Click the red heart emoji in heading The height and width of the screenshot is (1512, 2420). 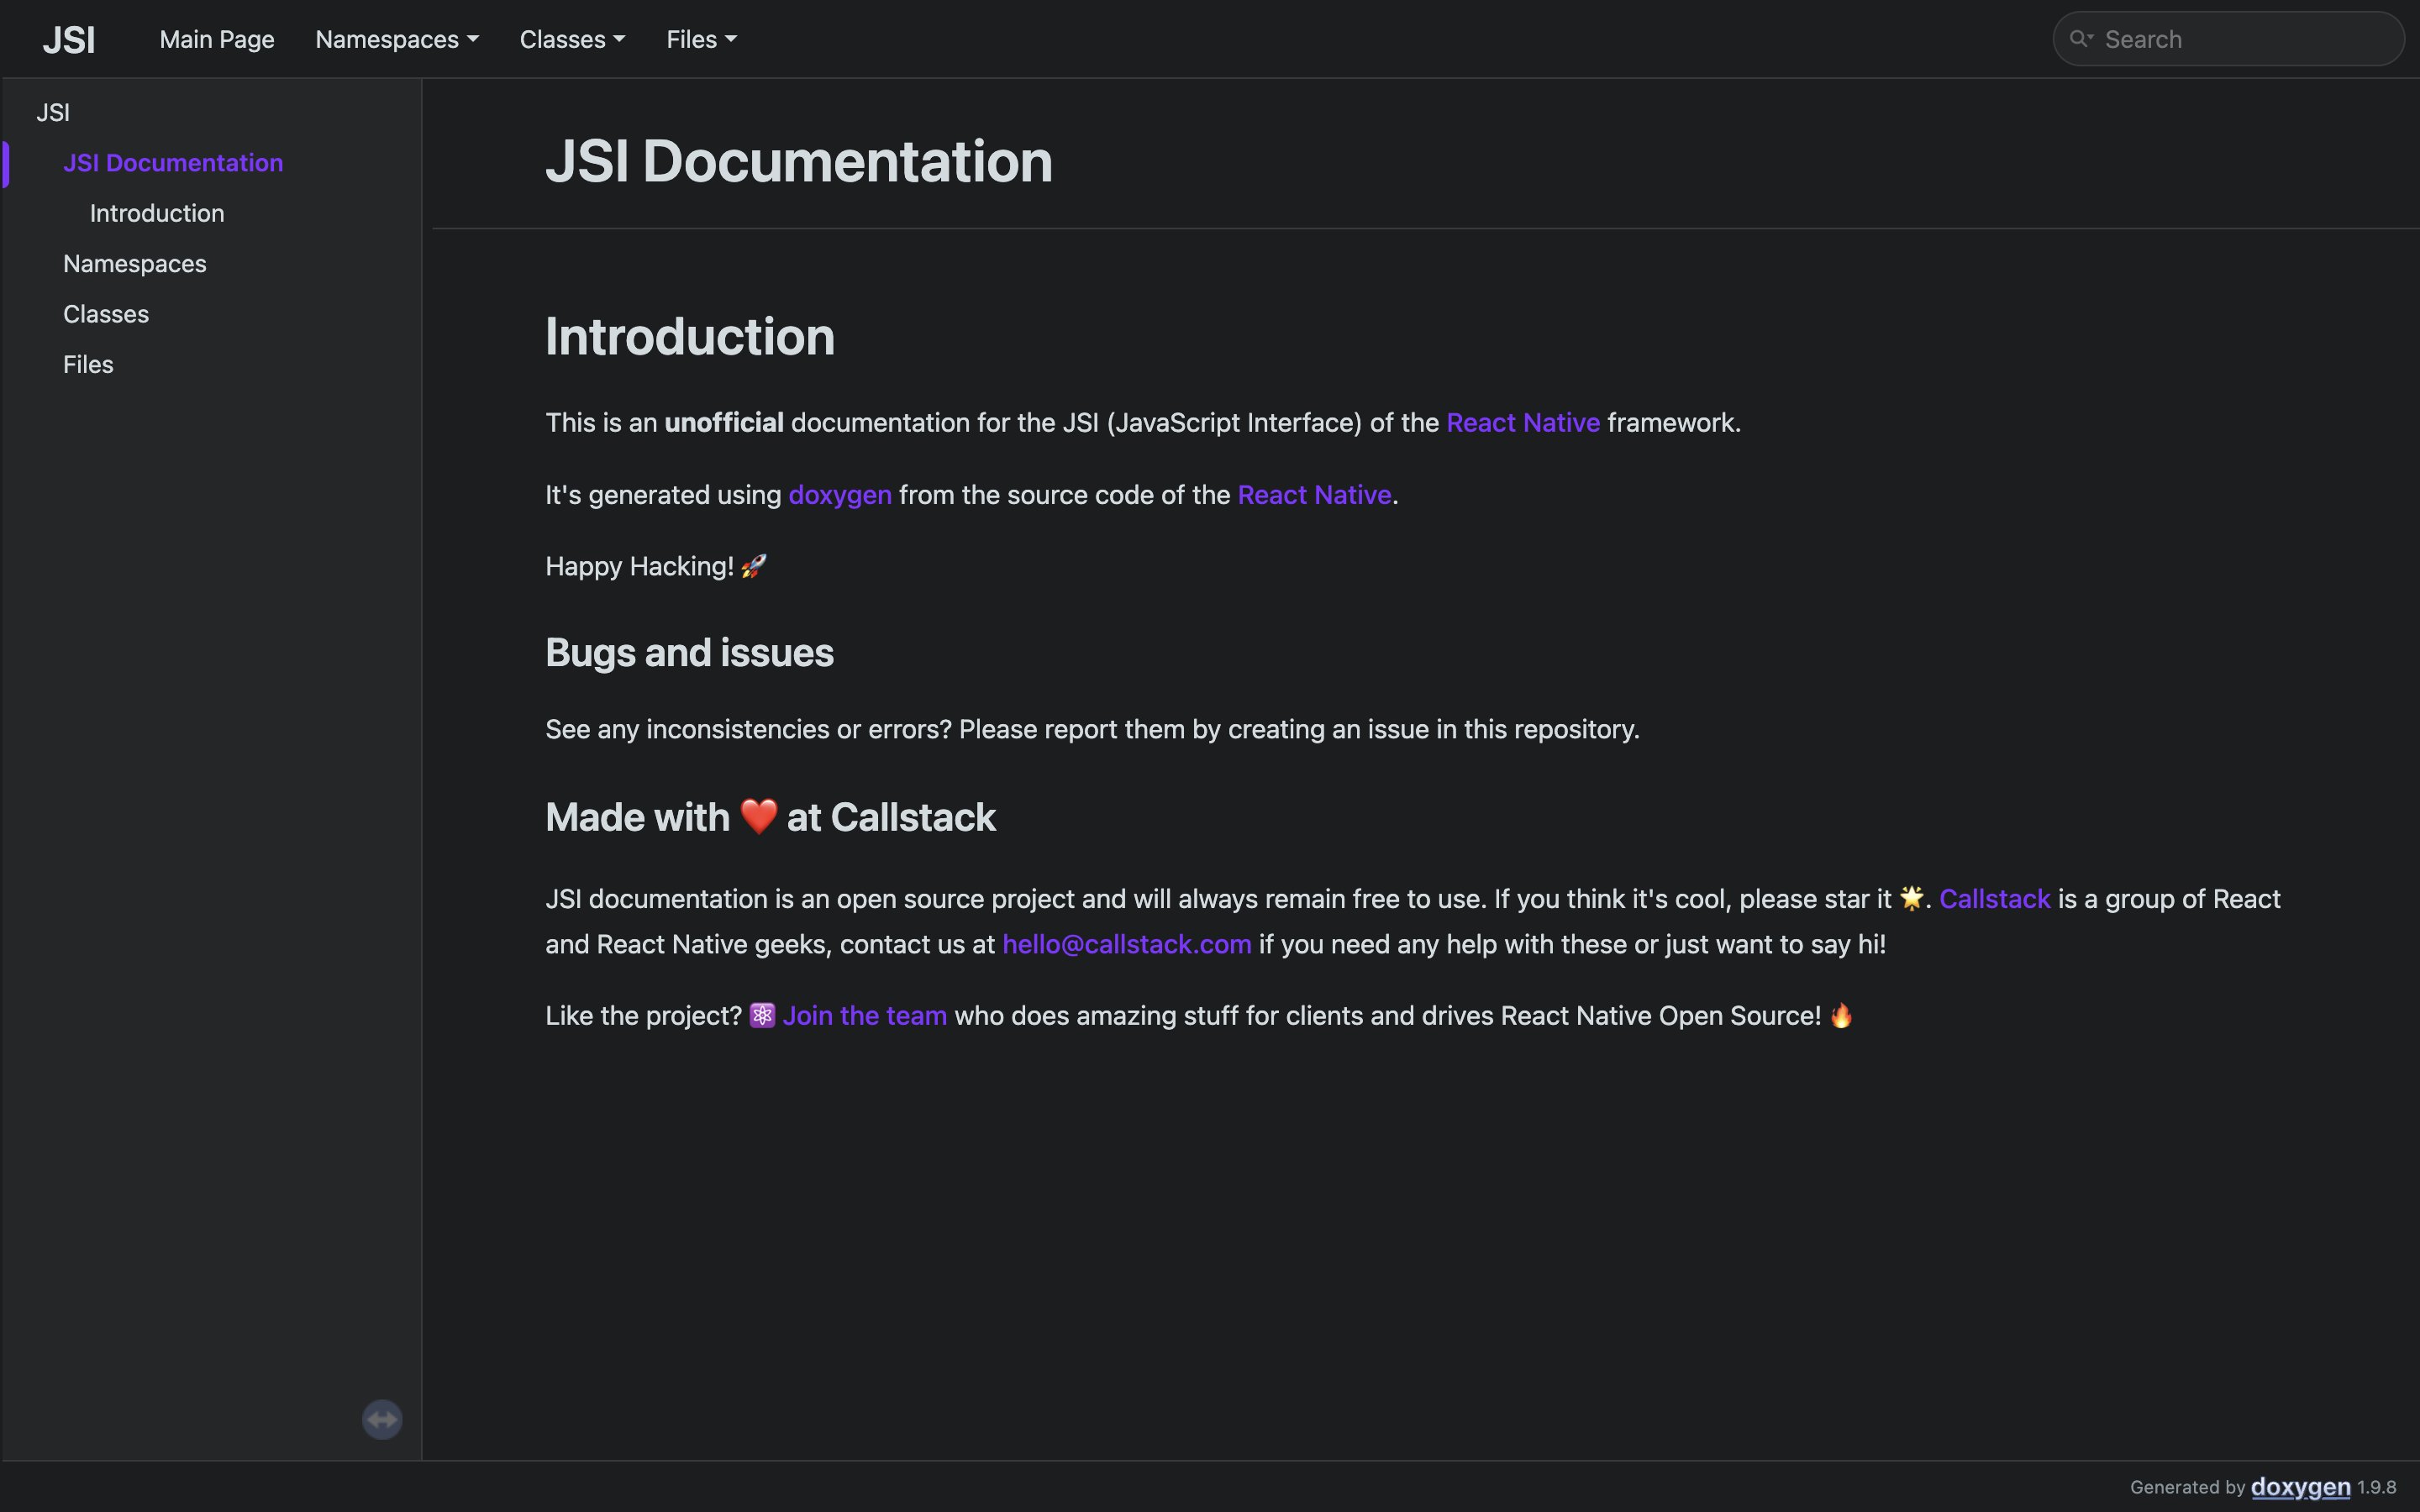pos(759,816)
